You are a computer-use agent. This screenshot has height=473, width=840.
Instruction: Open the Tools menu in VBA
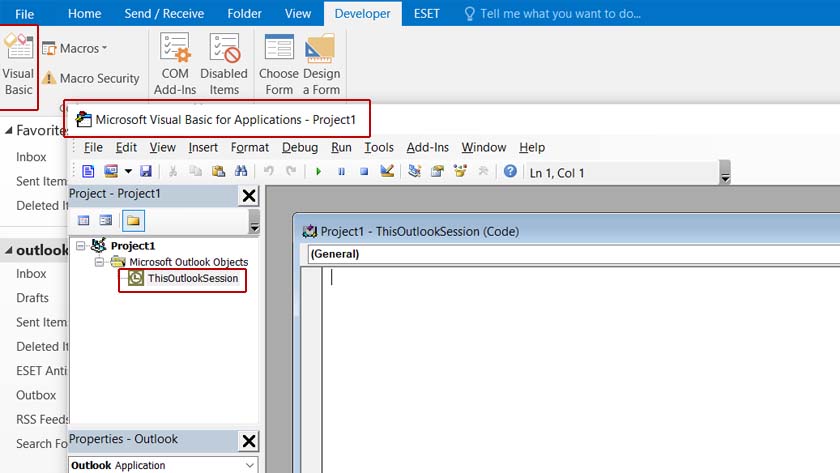click(379, 147)
